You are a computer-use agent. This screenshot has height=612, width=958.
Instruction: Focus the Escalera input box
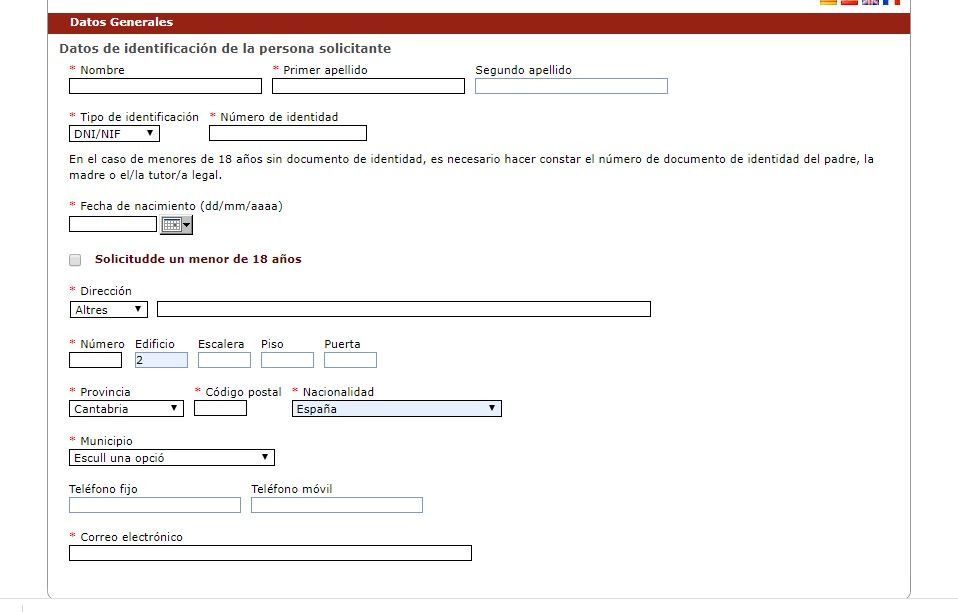click(x=224, y=360)
